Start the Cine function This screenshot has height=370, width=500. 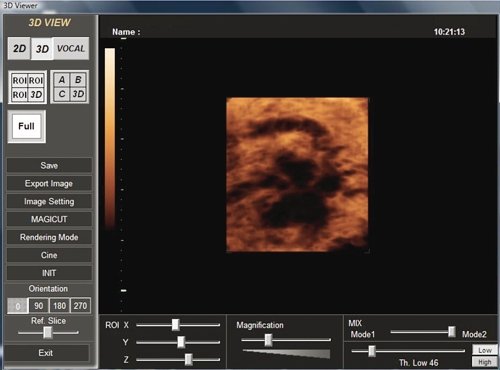point(49,255)
